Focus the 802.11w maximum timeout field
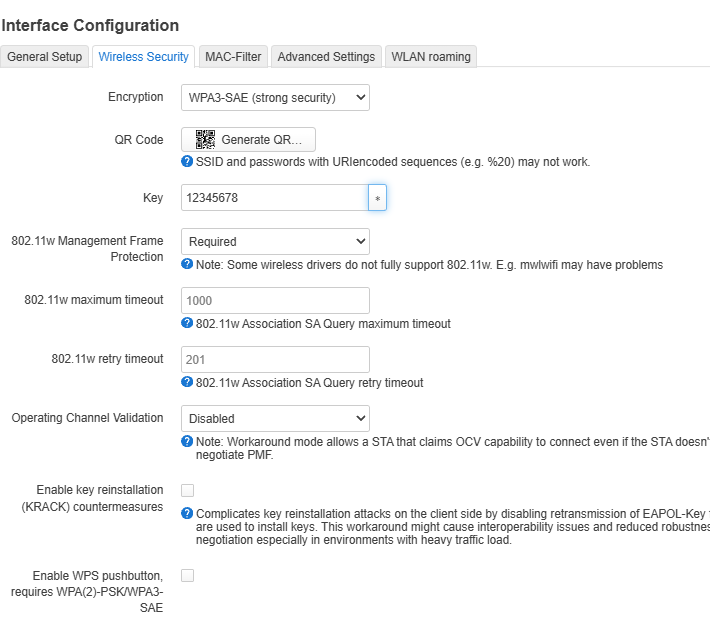 coord(275,300)
